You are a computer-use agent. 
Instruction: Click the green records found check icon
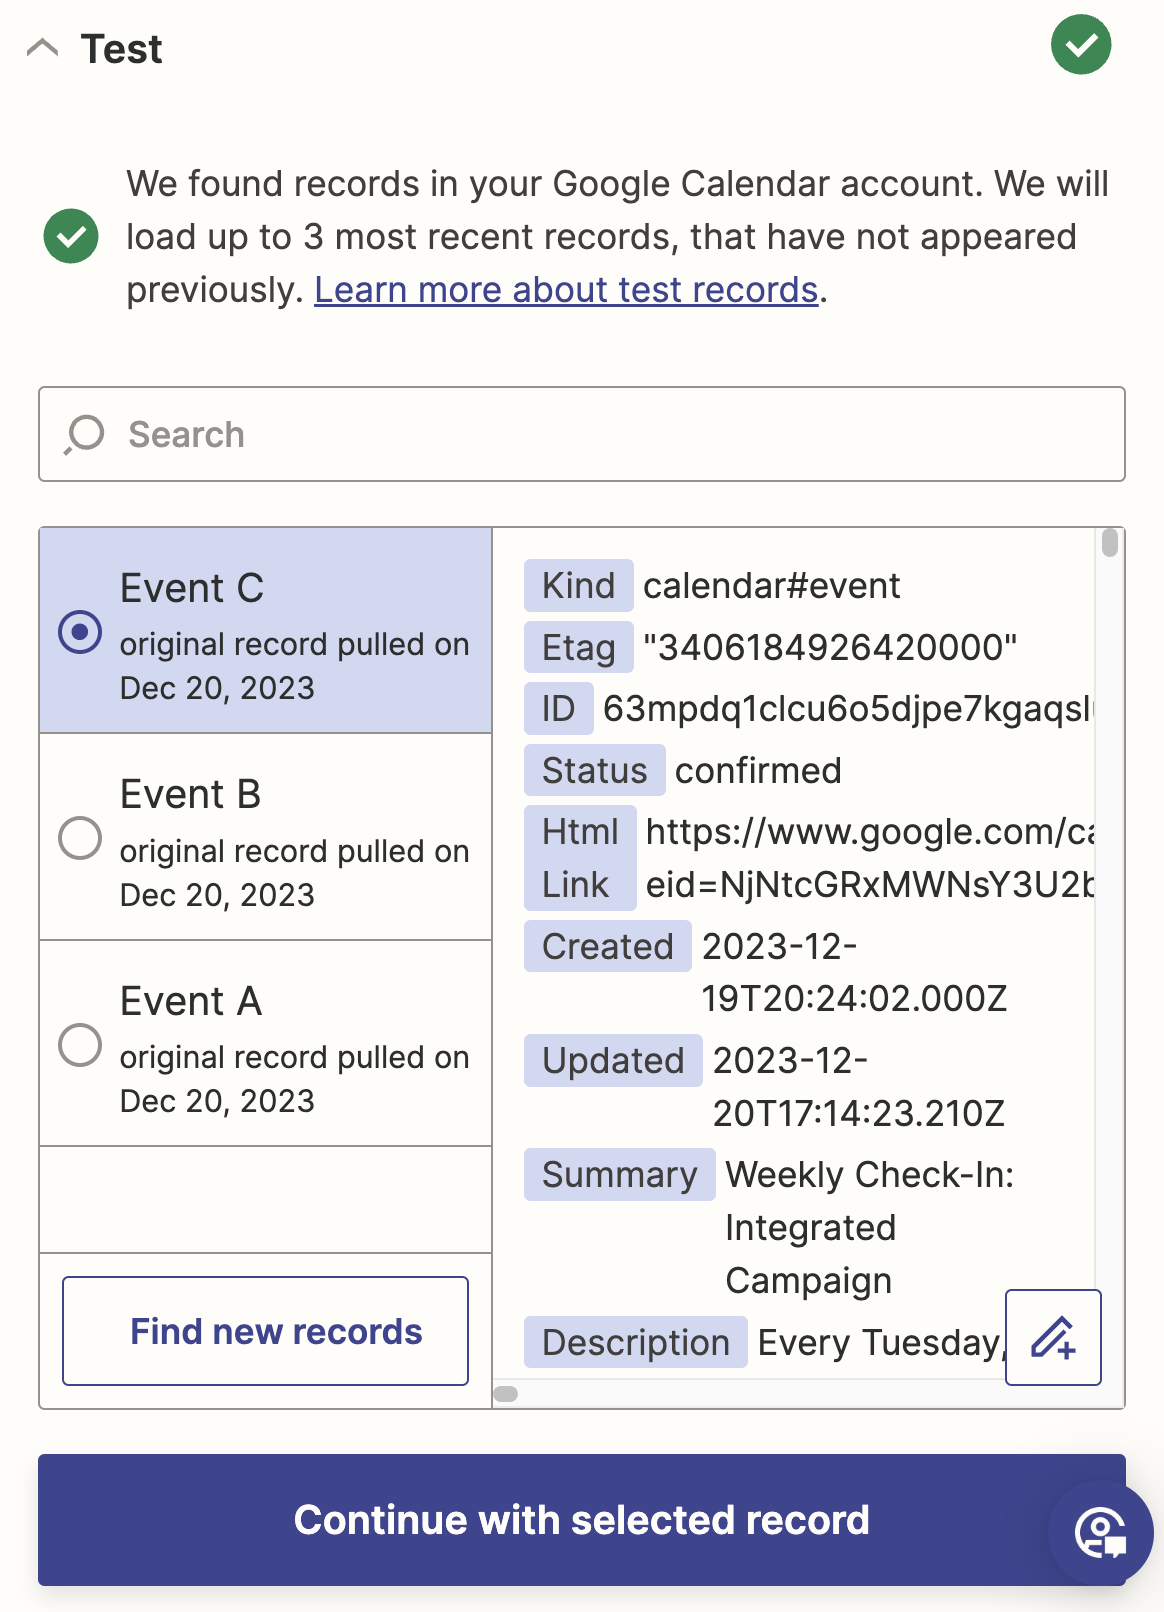(71, 237)
